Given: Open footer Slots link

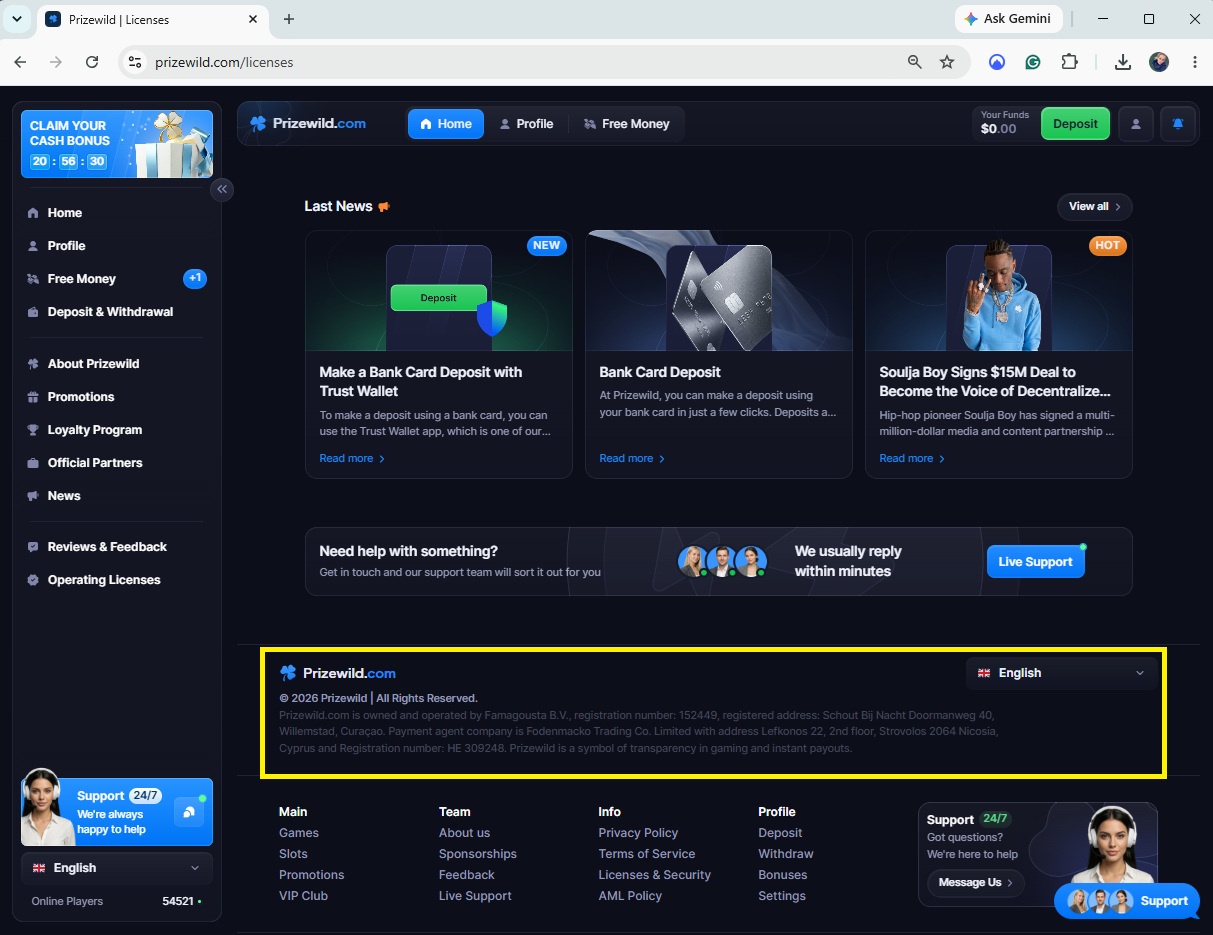Looking at the screenshot, I should coord(293,854).
